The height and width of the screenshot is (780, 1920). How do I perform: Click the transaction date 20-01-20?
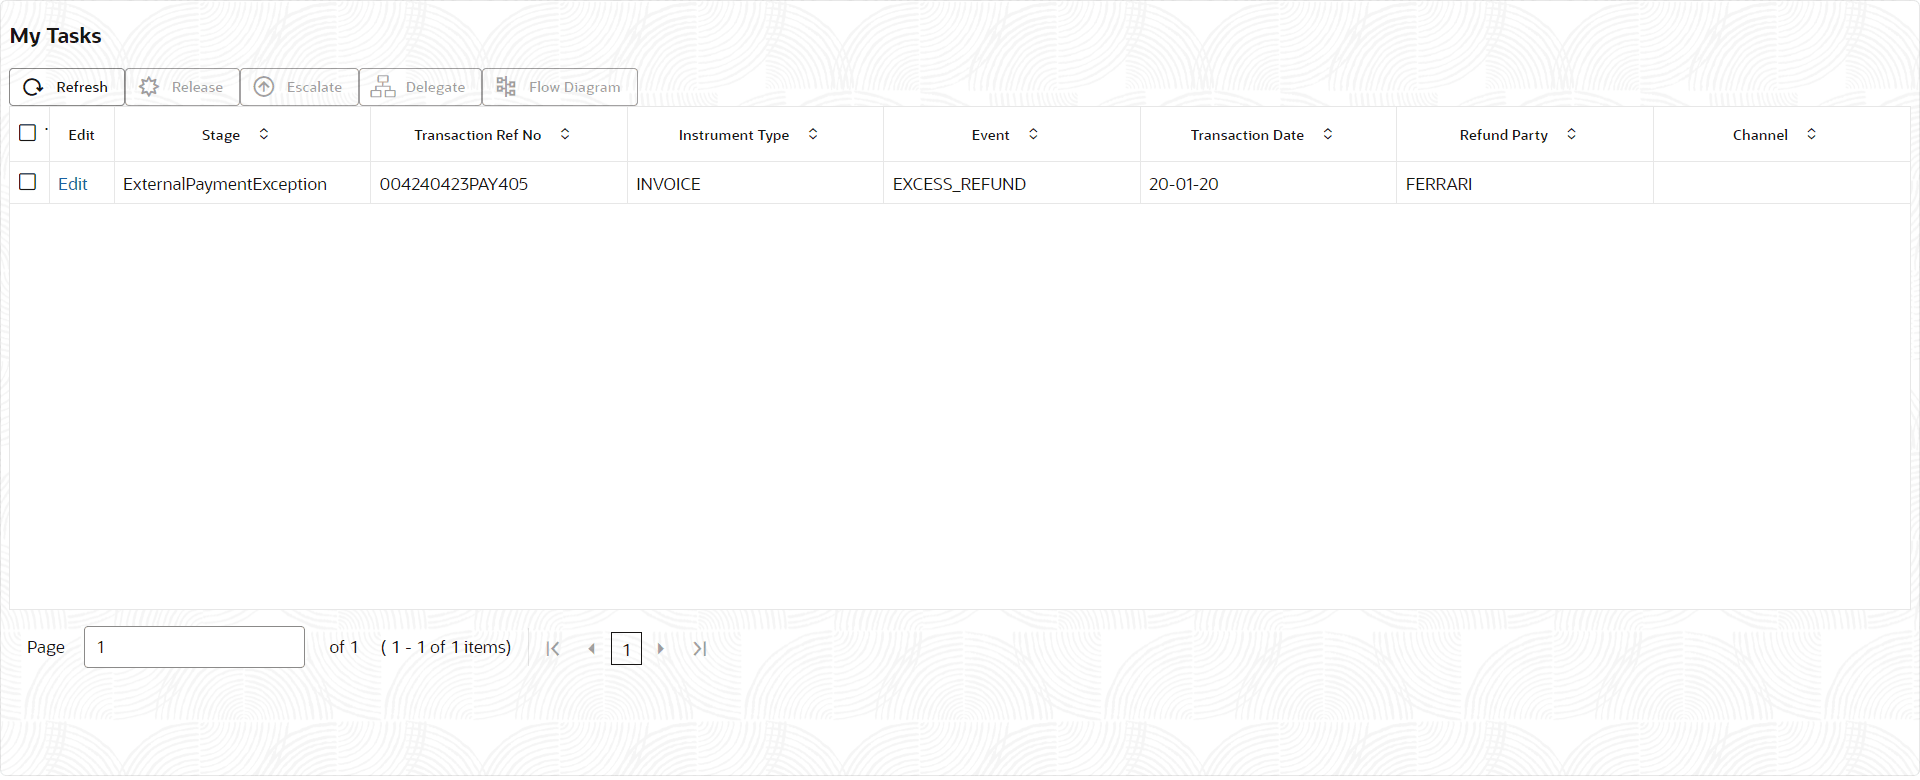[x=1184, y=184]
